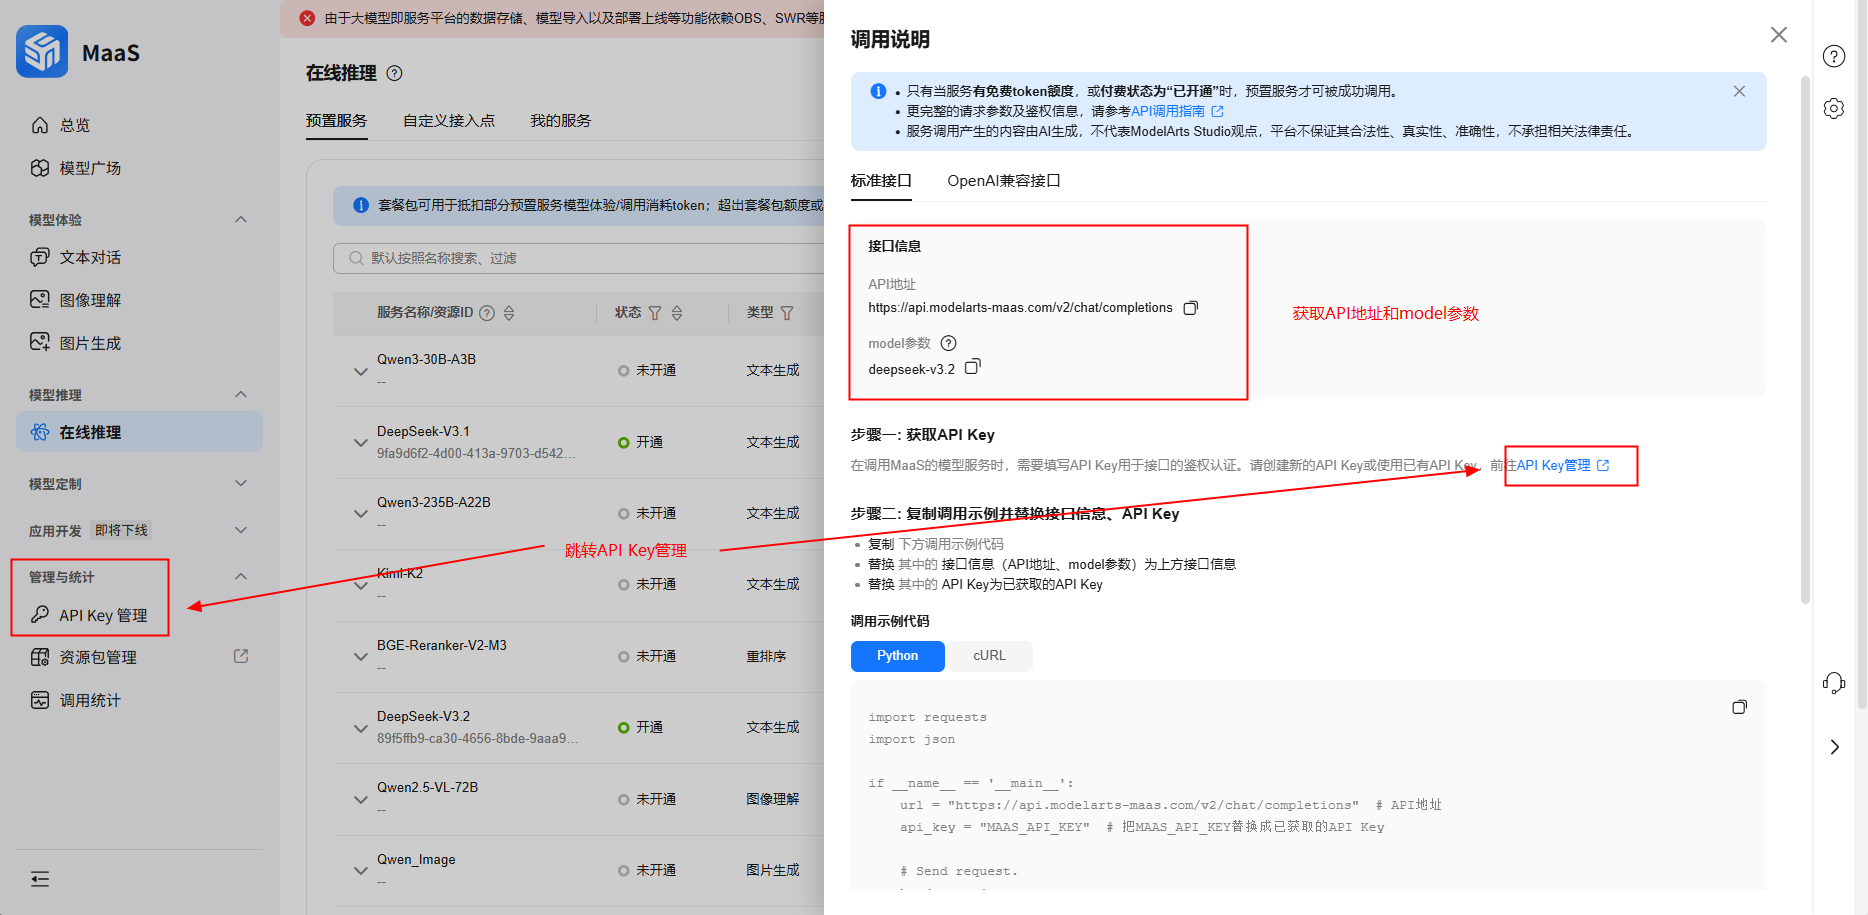Image resolution: width=1868 pixels, height=915 pixels.
Task: Sort the 状态 column
Action: pos(677,313)
